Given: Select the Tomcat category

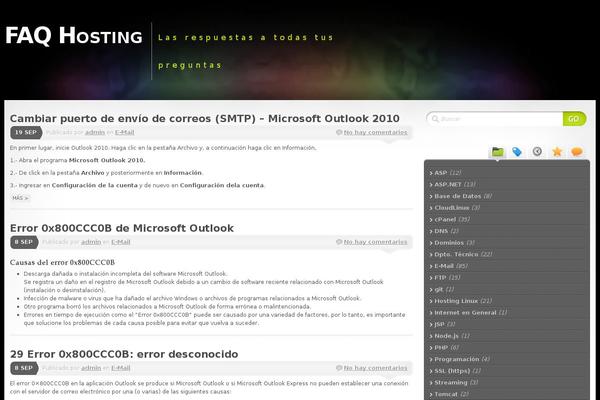Looking at the screenshot, I should 446,394.
